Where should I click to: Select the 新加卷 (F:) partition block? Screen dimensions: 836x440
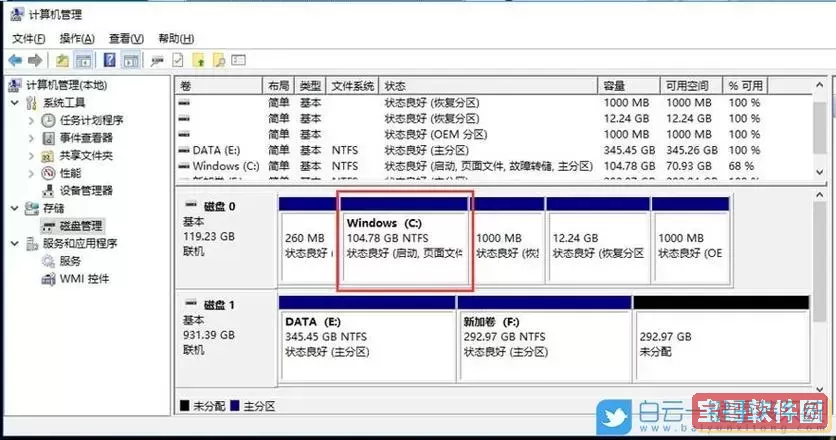click(544, 339)
